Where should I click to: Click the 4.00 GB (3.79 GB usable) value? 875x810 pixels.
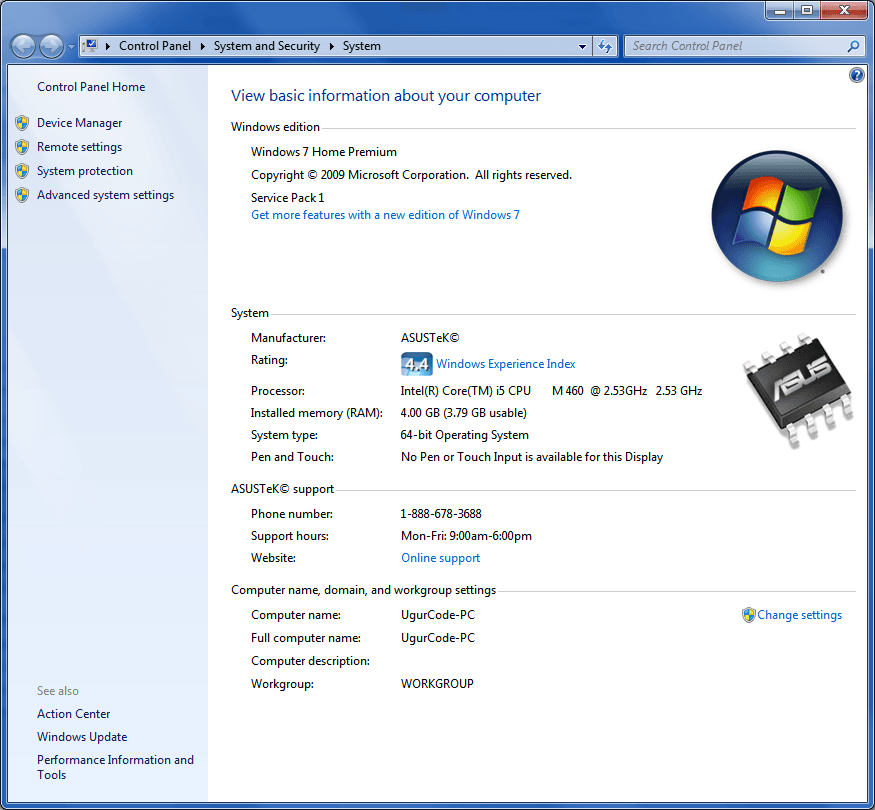click(464, 413)
